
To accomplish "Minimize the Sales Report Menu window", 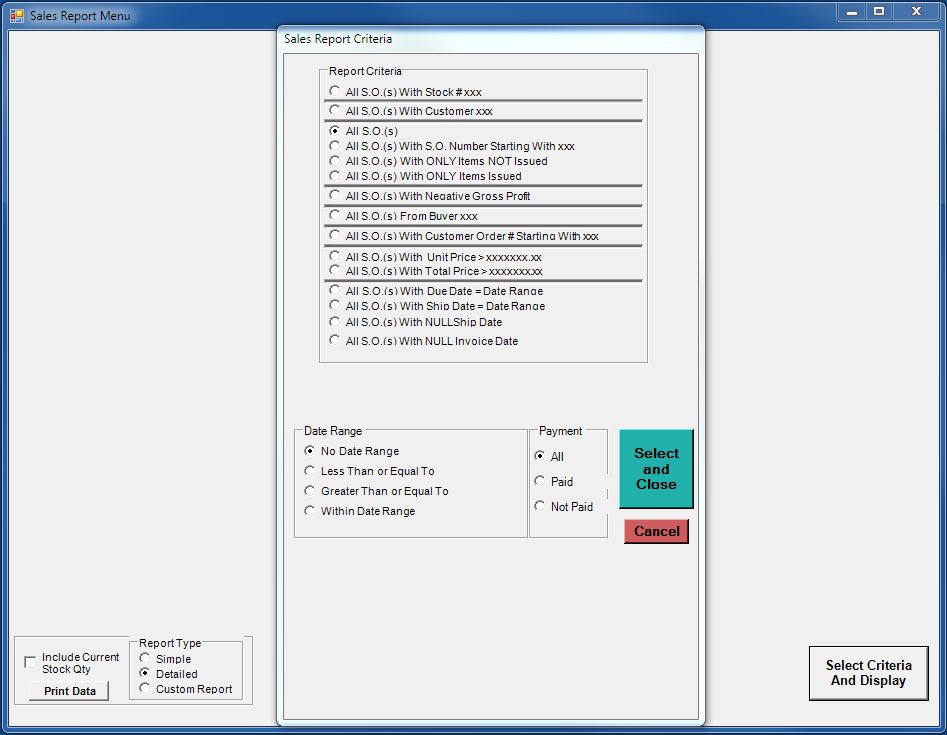I will [x=852, y=11].
